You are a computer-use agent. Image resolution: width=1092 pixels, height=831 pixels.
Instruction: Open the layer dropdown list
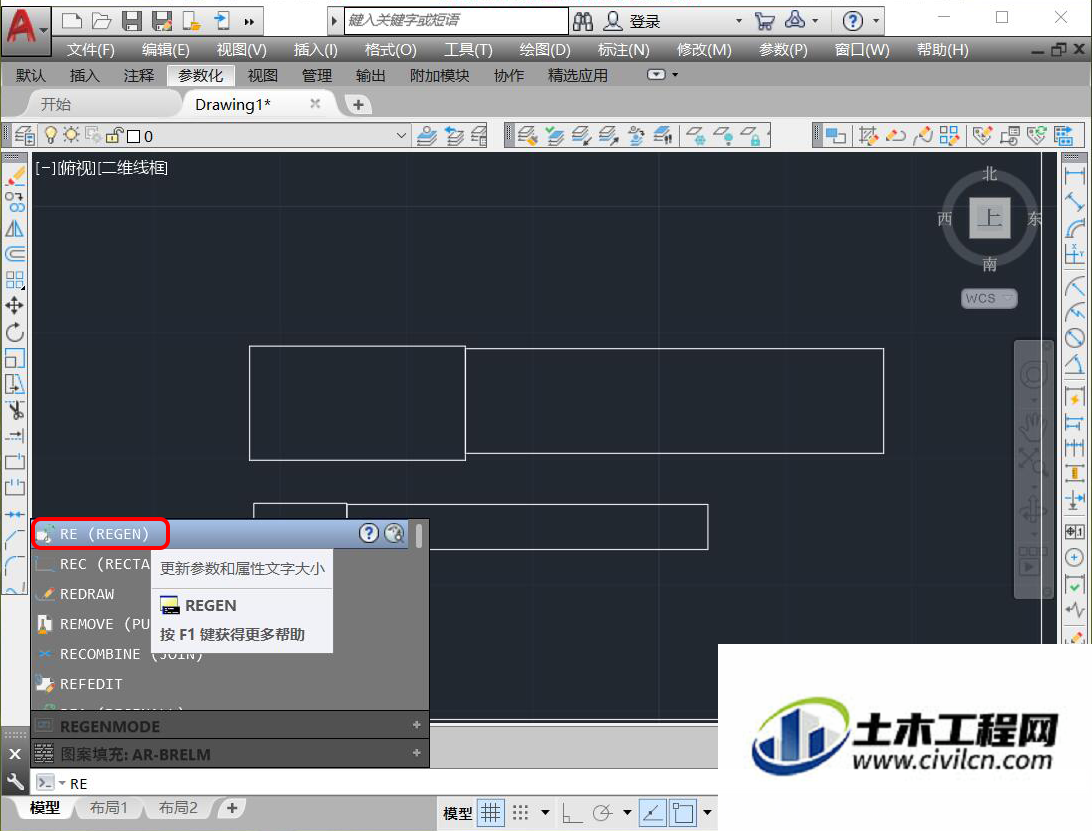(401, 135)
